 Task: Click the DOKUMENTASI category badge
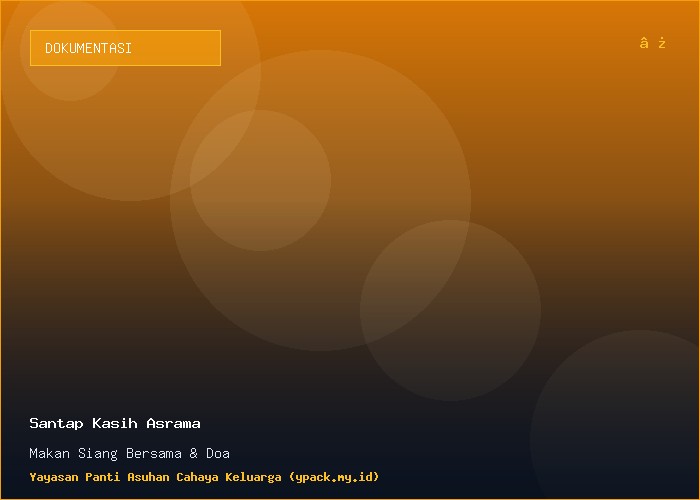tap(125, 48)
